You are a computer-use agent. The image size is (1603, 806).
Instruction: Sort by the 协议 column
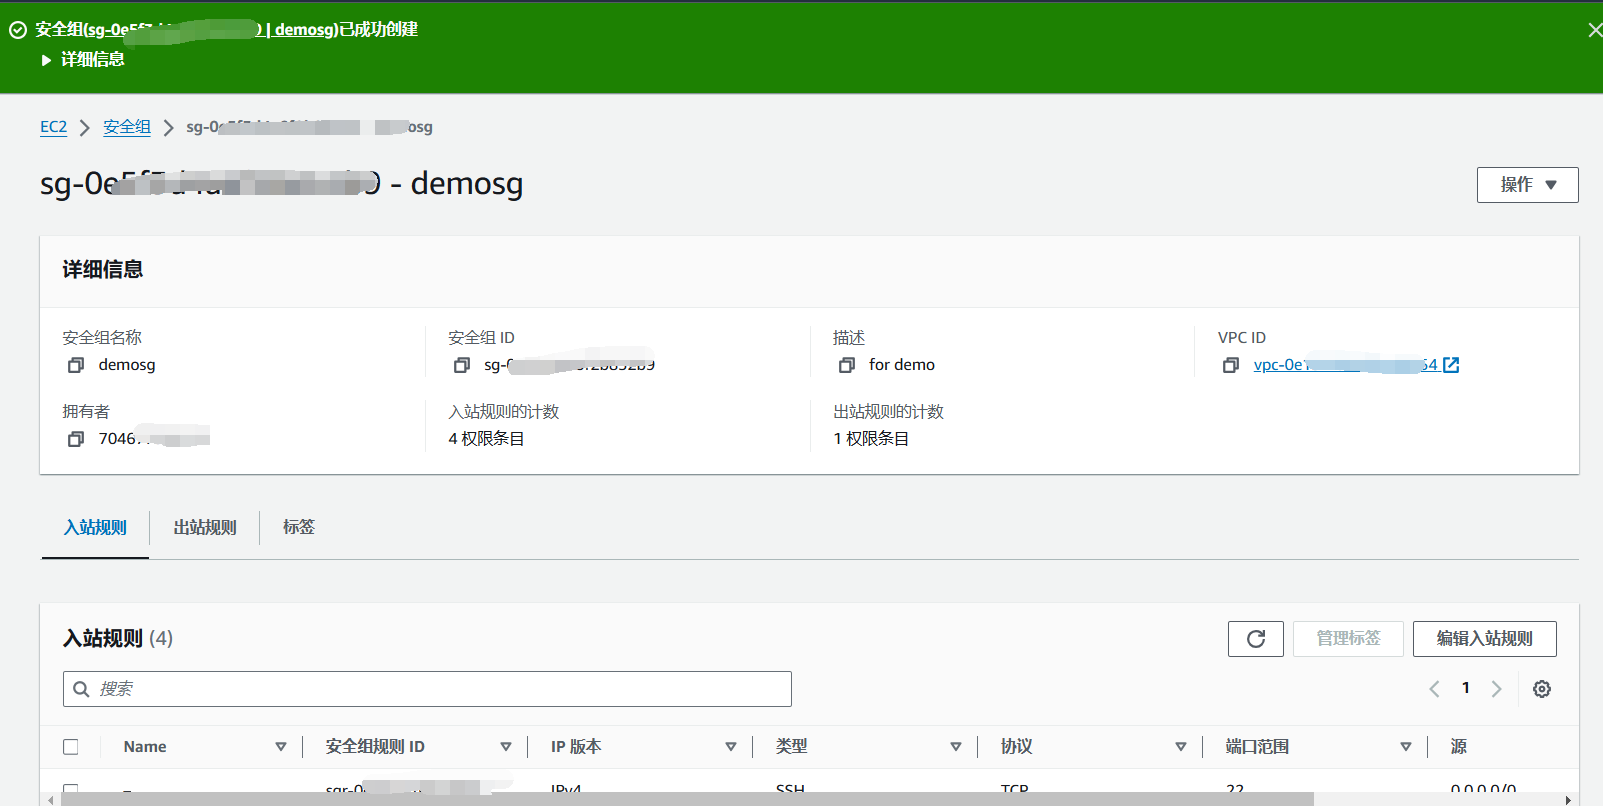click(1181, 747)
